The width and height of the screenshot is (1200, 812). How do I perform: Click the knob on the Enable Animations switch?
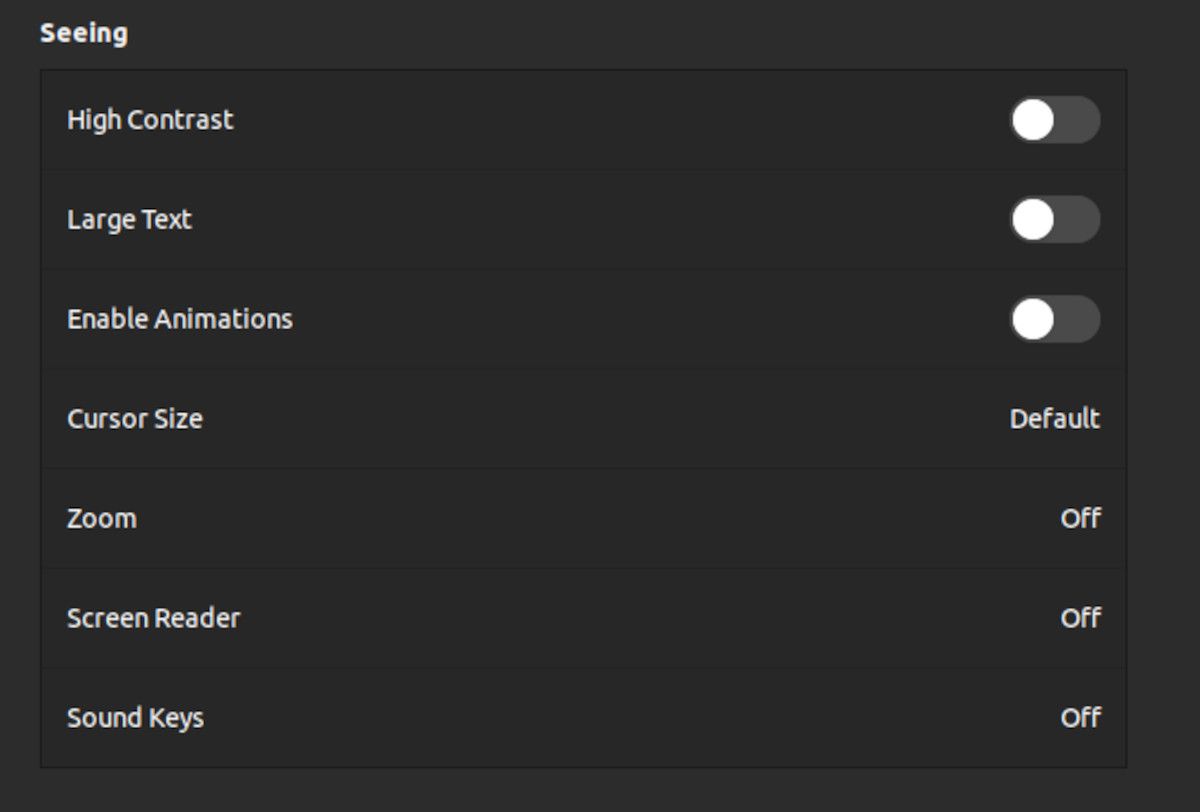(x=1033, y=319)
